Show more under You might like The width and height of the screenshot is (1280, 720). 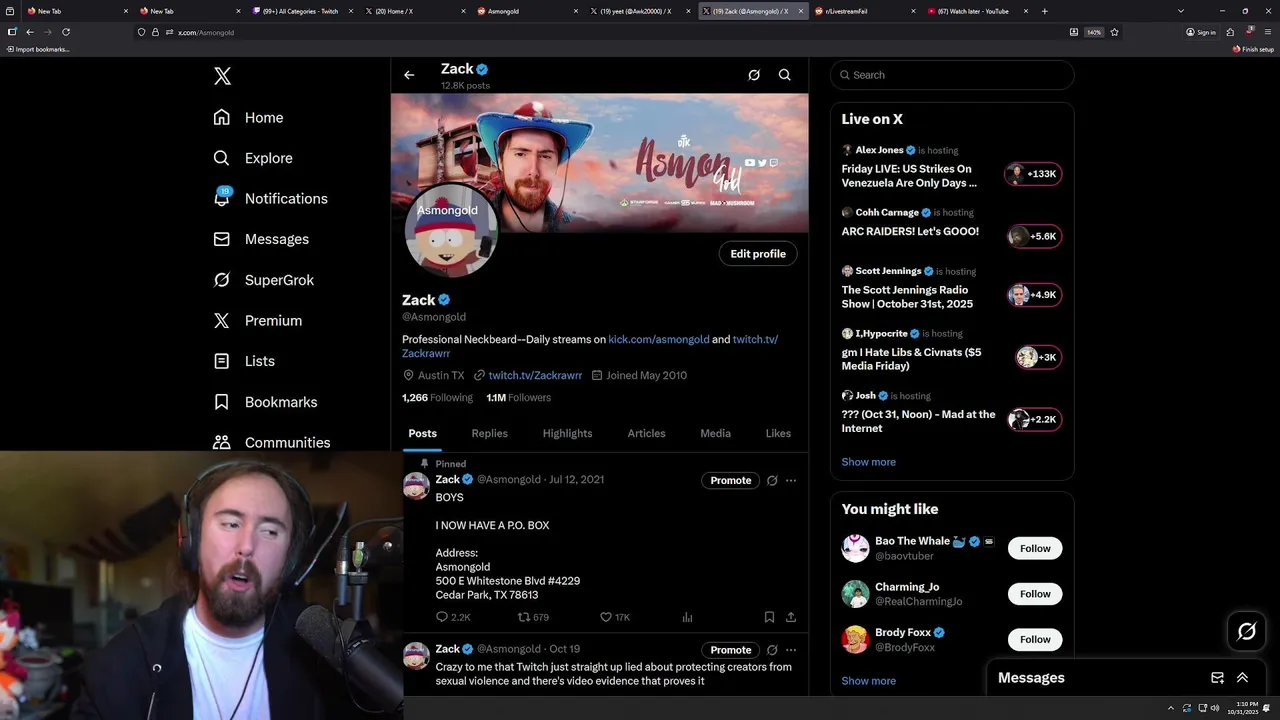pos(868,681)
